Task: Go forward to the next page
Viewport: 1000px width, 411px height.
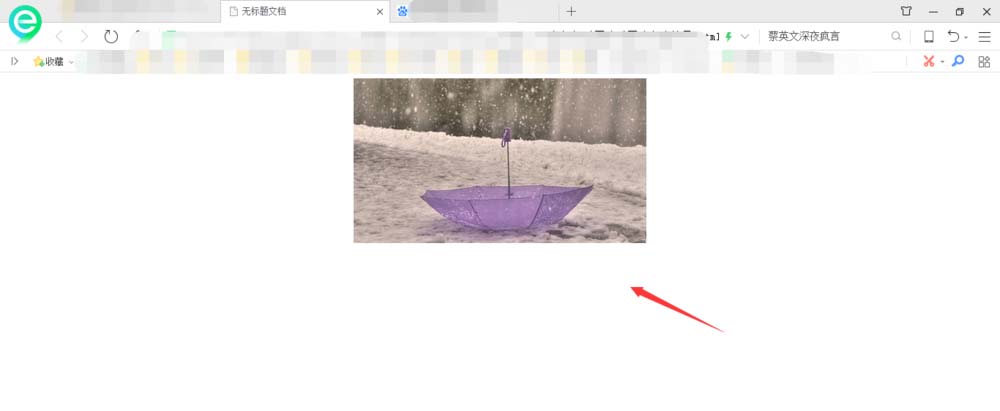Action: [x=84, y=36]
